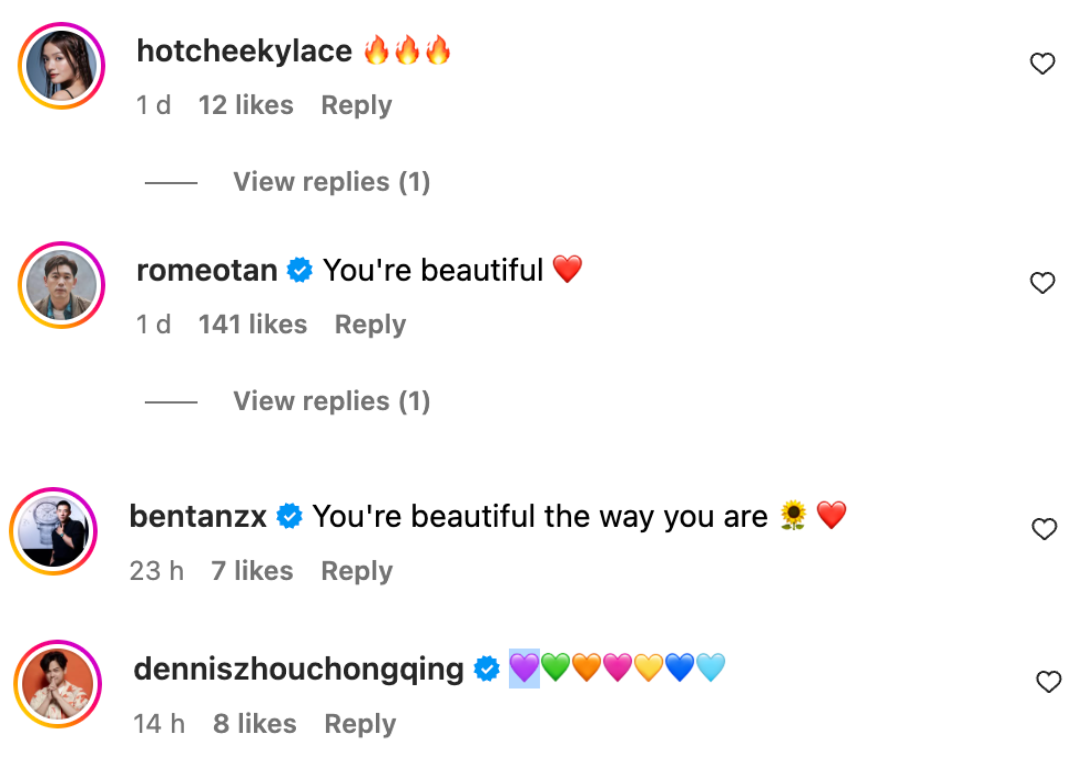Reply to bentanzx's comment
1080x778 pixels.
[x=356, y=571]
